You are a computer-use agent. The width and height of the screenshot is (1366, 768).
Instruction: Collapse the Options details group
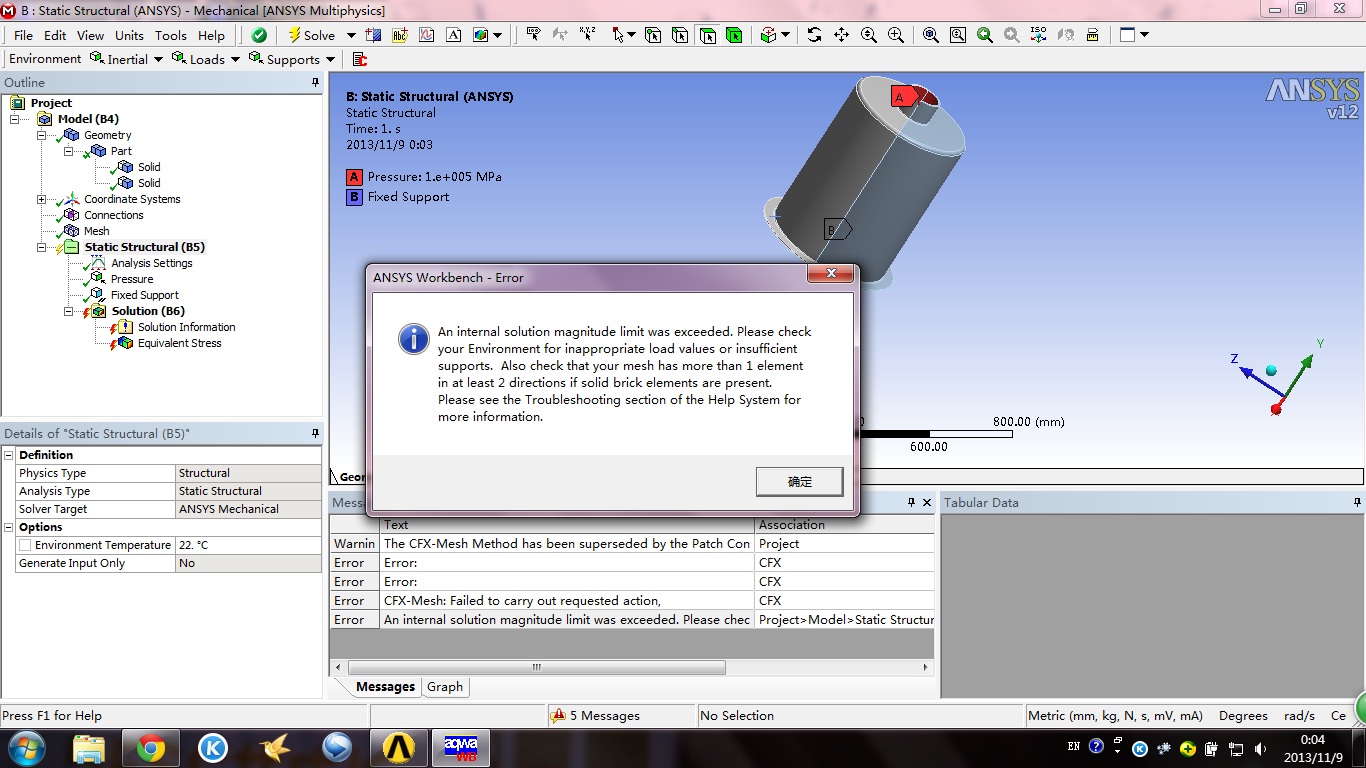click(x=9, y=527)
